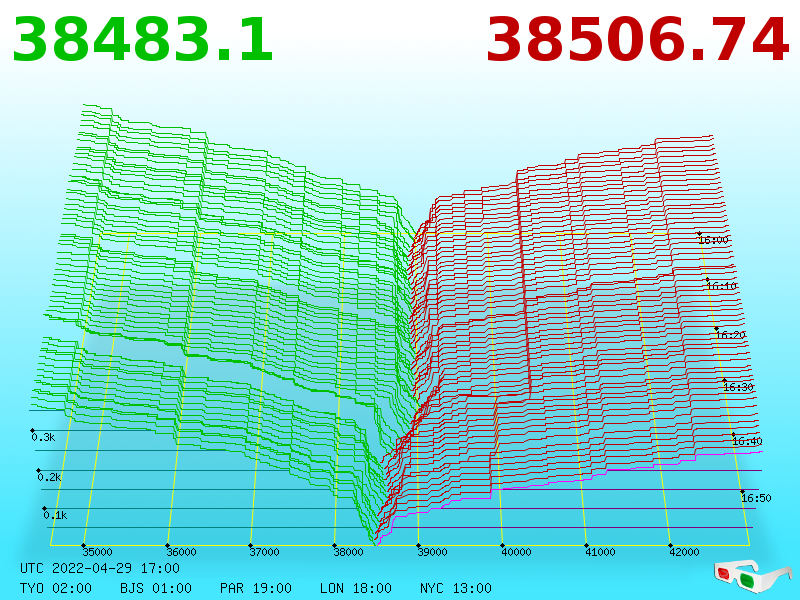
Task: Click the NYC 13:00 New York time
Action: pos(456,588)
